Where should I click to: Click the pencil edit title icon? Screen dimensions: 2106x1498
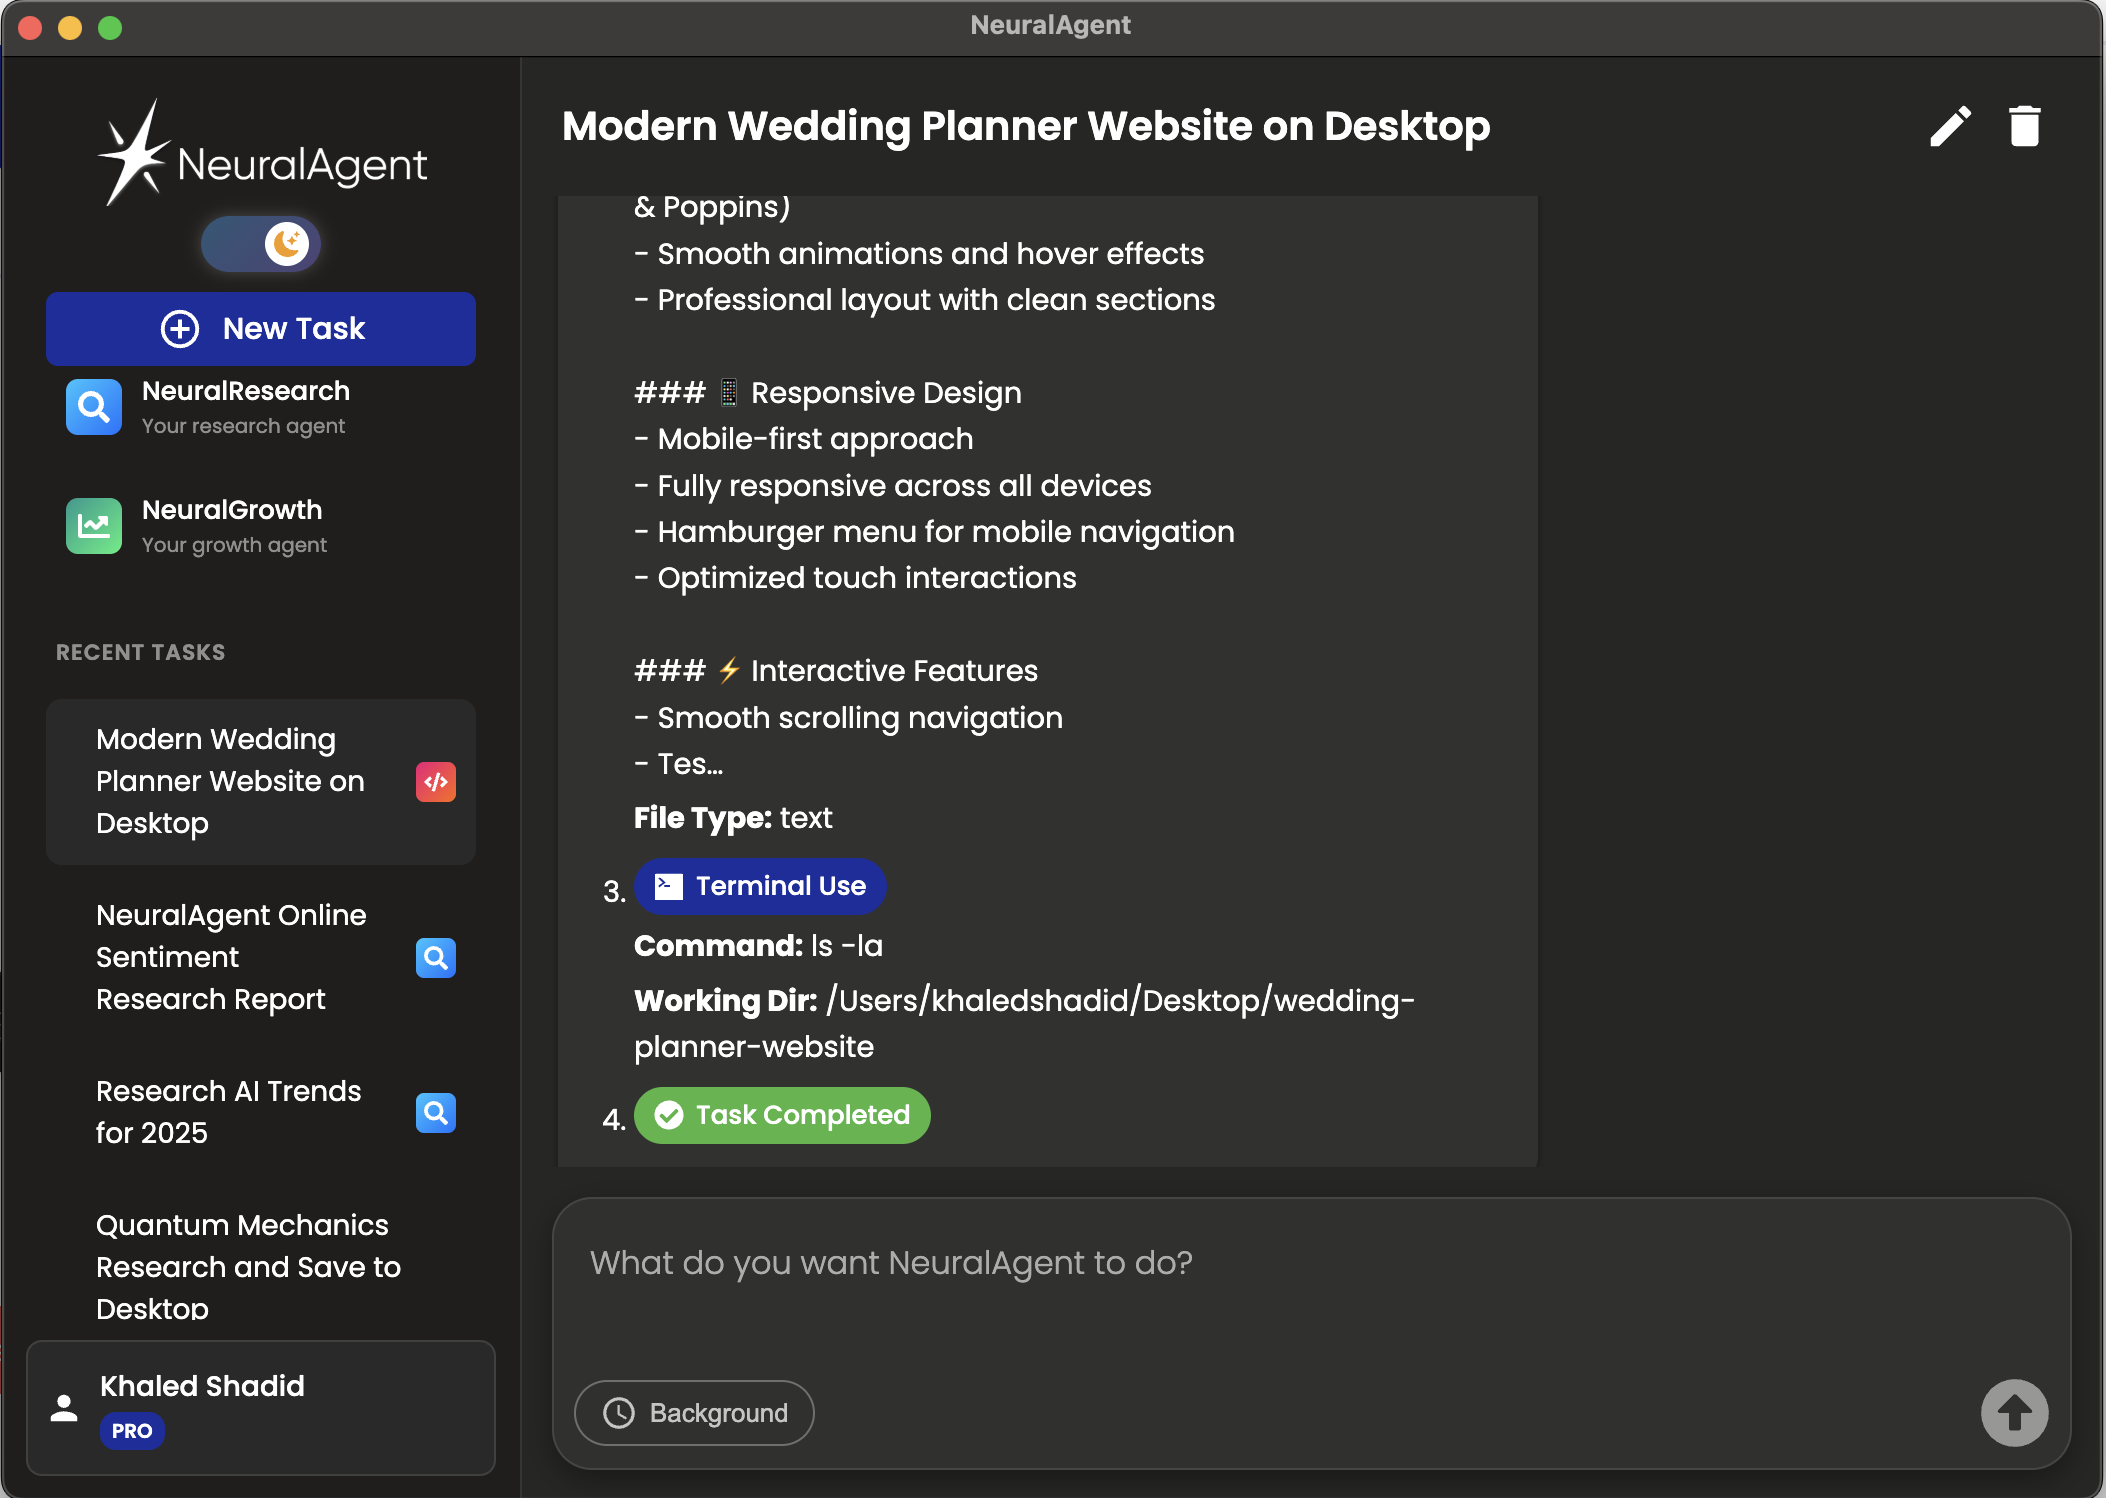[x=1950, y=127]
